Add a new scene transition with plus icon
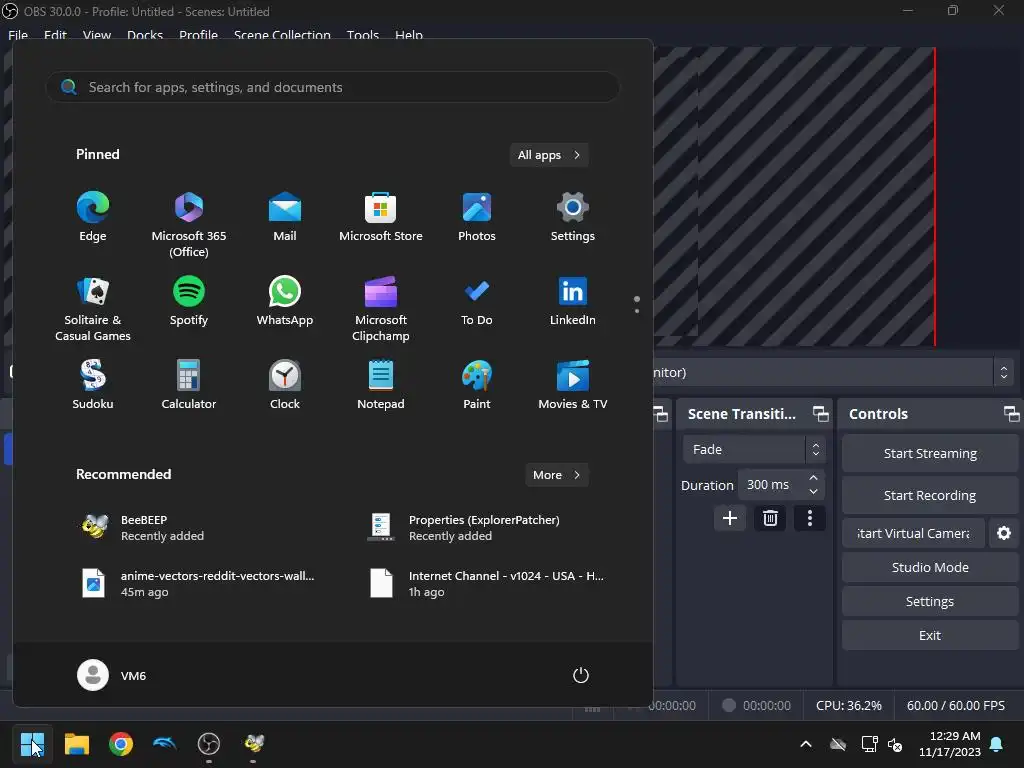Screen dimensions: 1024x768 click(x=729, y=519)
